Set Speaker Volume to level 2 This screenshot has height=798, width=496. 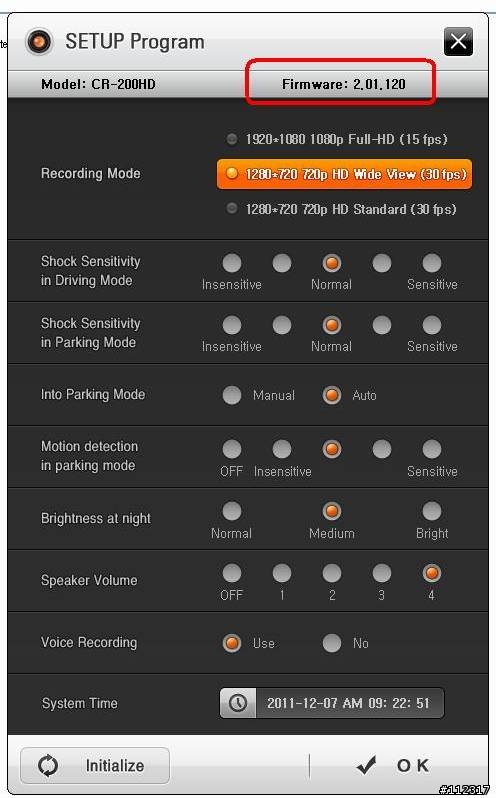(332, 573)
